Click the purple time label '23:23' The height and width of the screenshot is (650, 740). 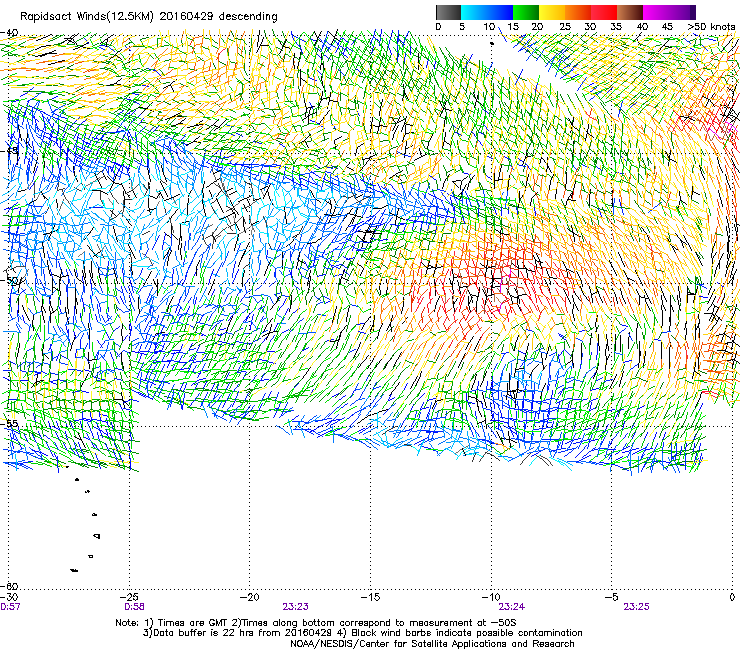point(295,607)
